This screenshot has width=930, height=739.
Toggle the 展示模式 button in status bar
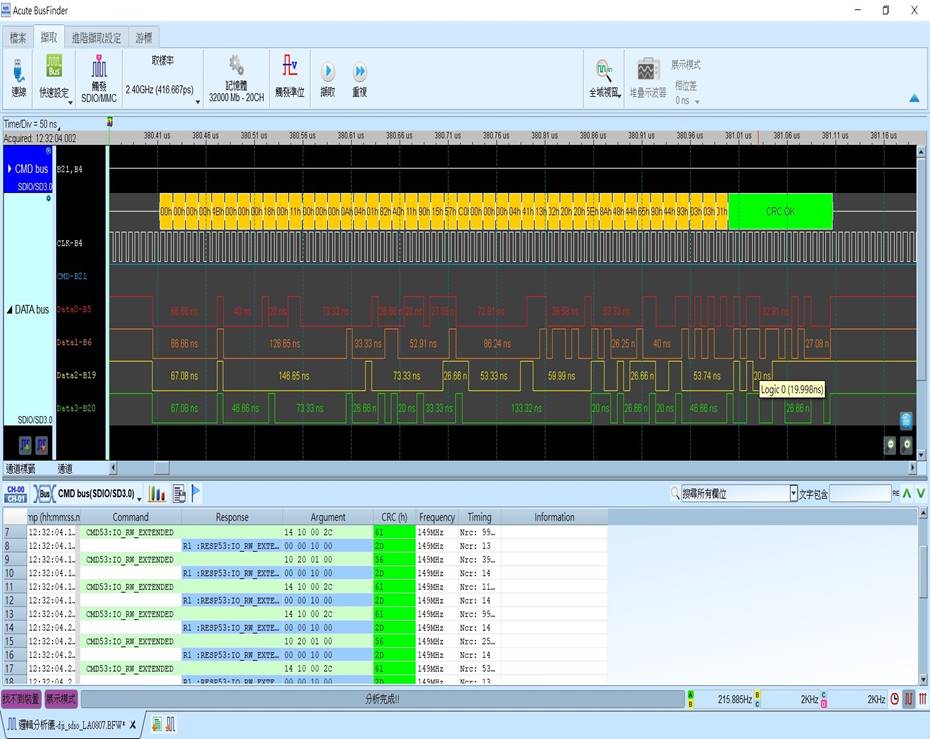click(62, 699)
